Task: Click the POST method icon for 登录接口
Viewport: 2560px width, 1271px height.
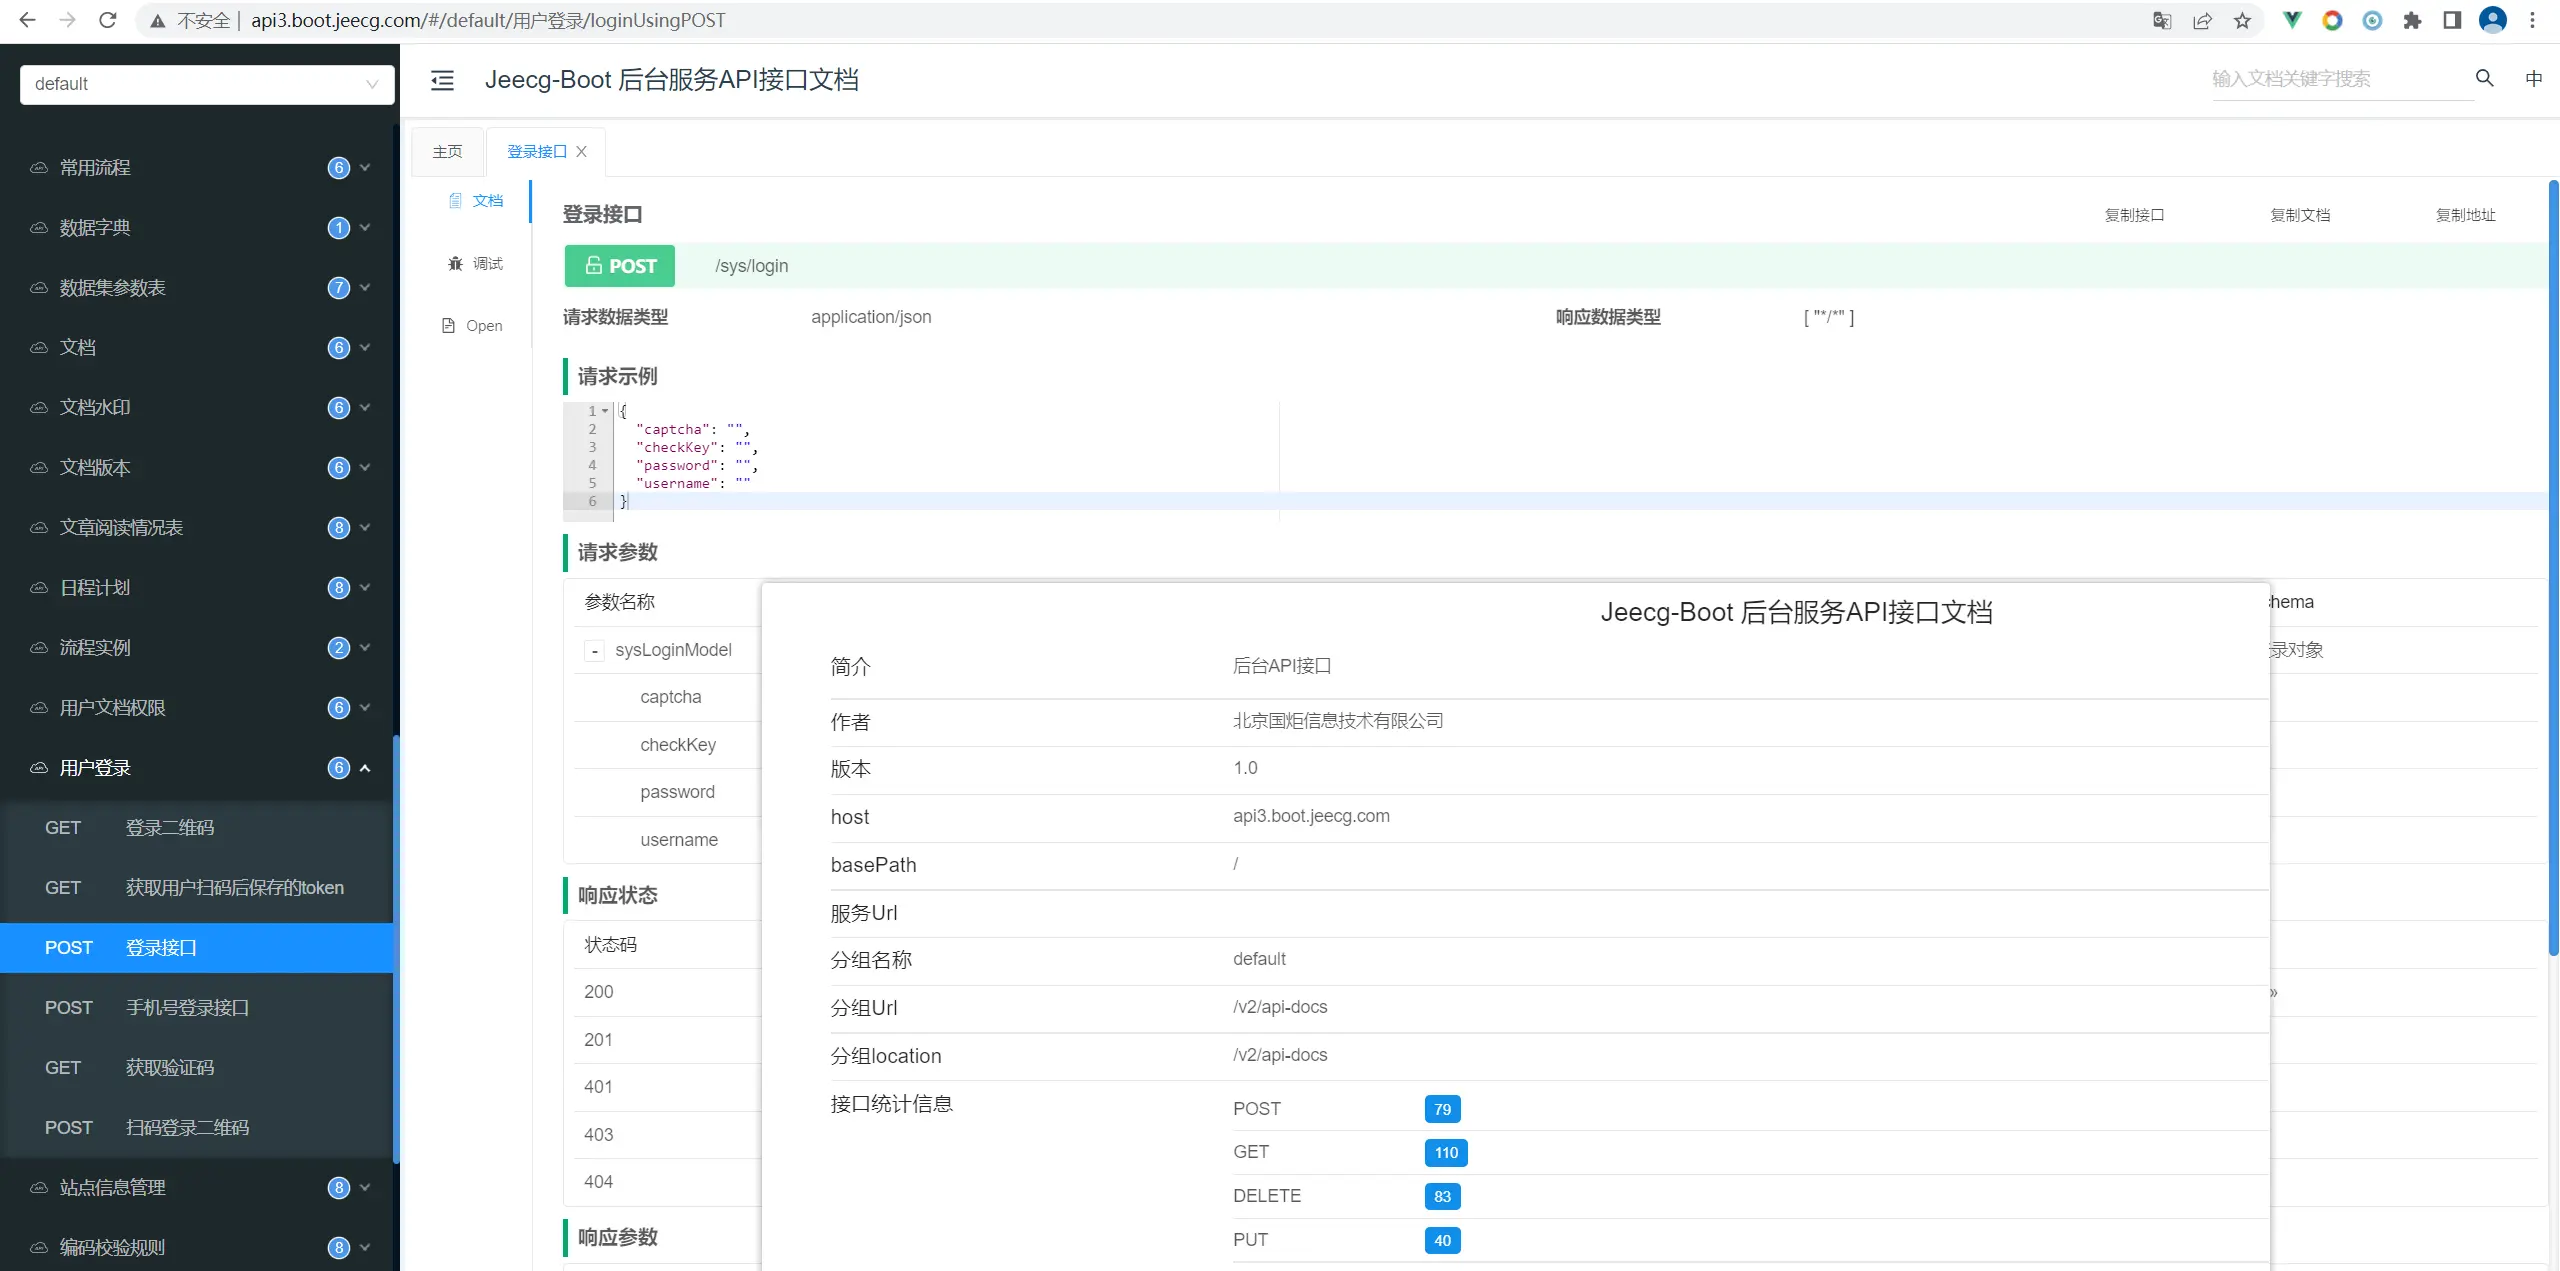Action: pos(620,265)
